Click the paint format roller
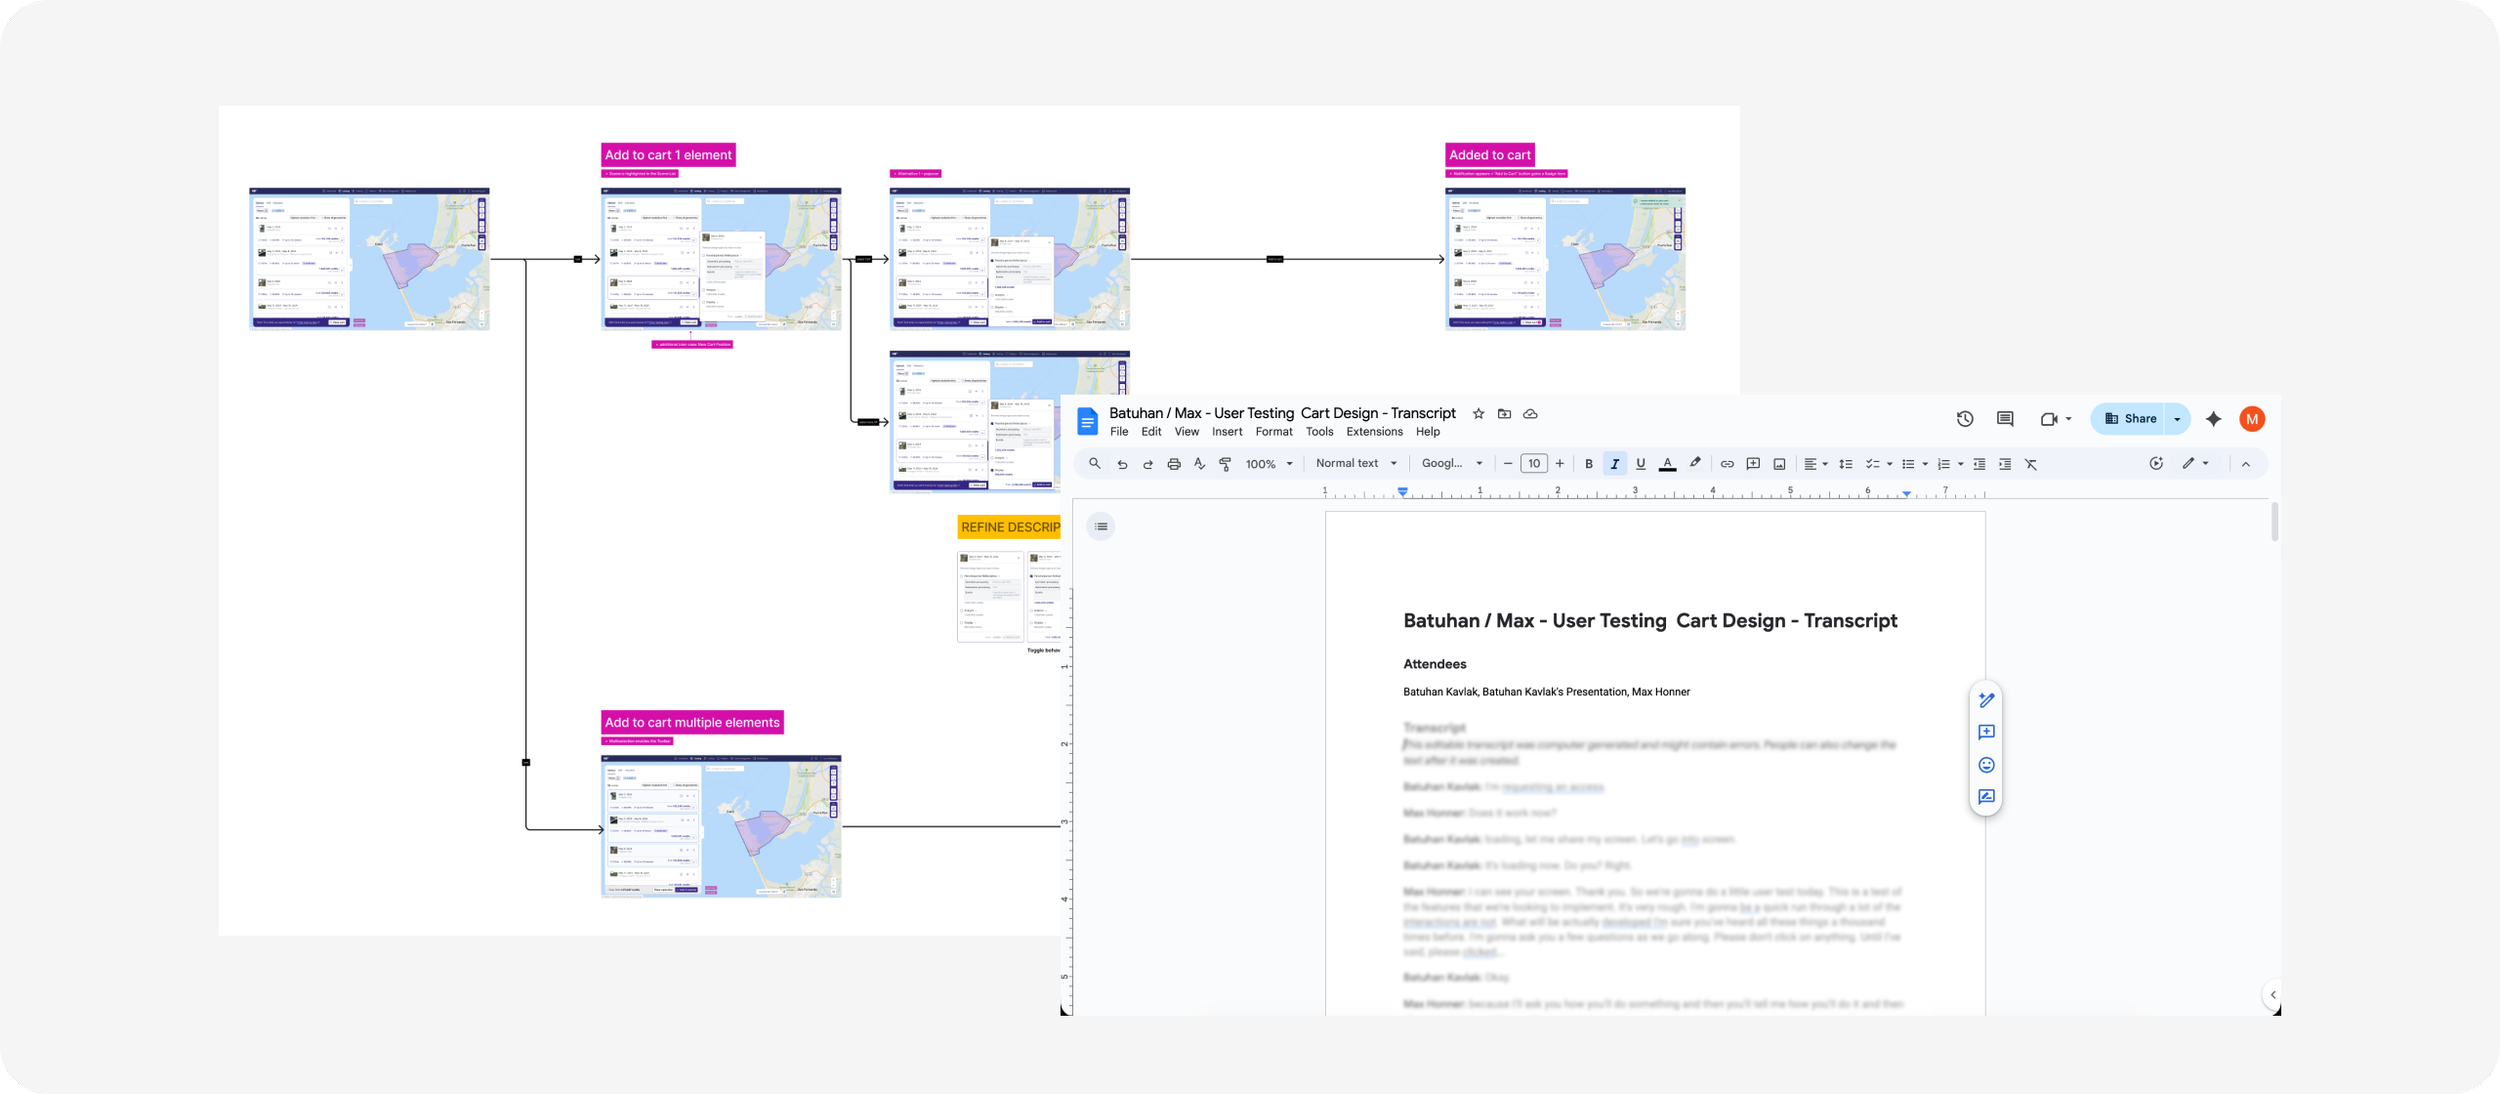The image size is (2500, 1094). click(1225, 464)
